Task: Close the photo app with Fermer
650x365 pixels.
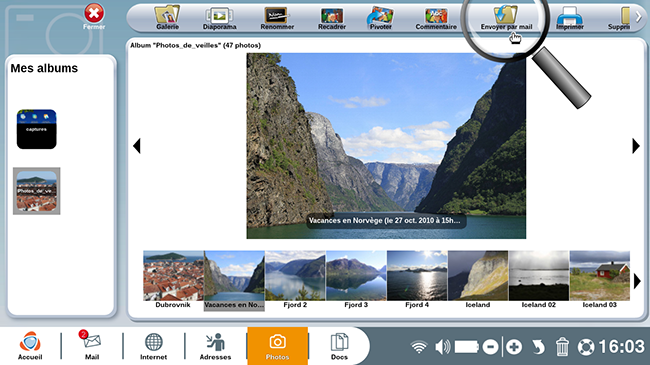Action: [x=94, y=17]
